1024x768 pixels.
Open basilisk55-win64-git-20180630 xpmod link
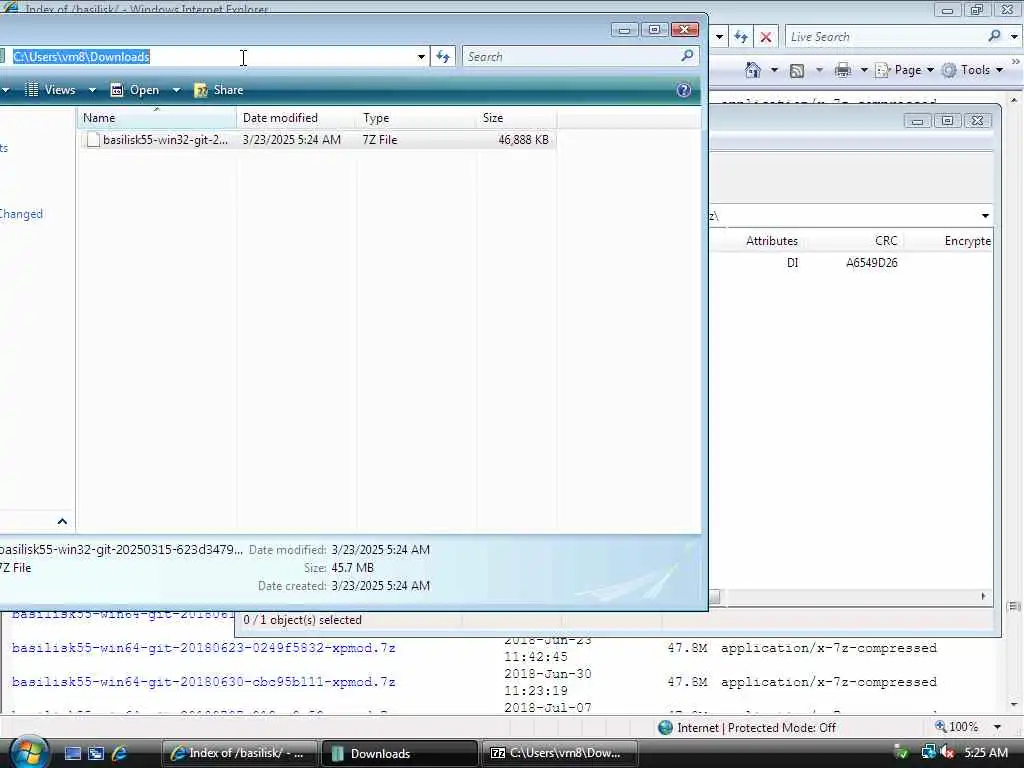[204, 682]
